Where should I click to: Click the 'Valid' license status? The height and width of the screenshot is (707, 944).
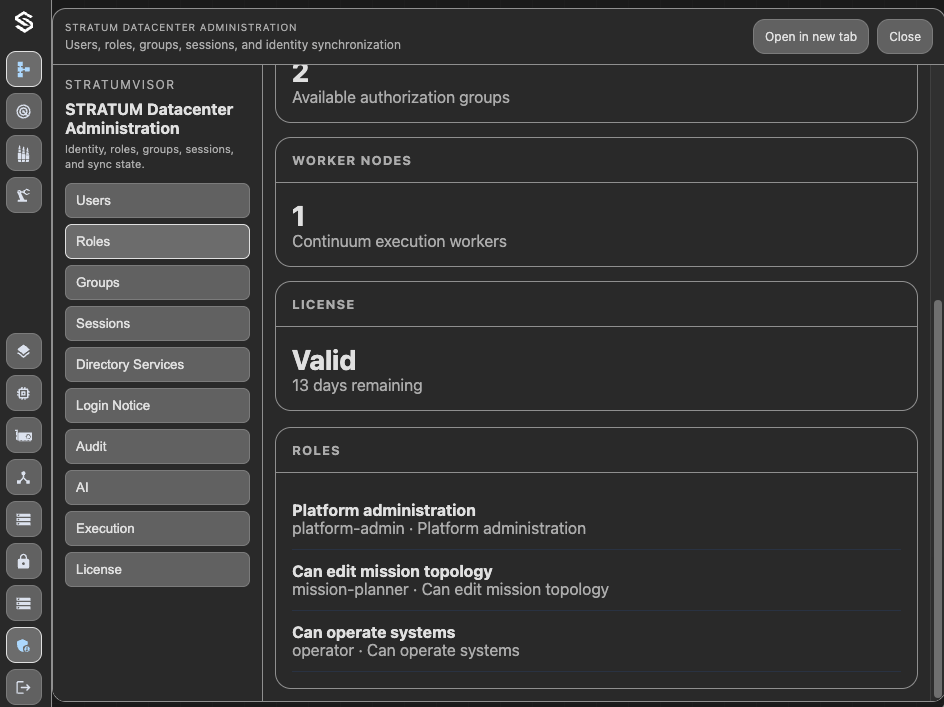pos(324,361)
